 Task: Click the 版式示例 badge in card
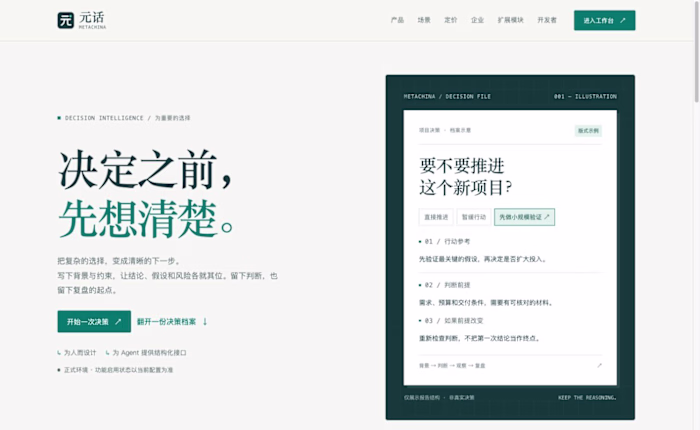pos(588,131)
